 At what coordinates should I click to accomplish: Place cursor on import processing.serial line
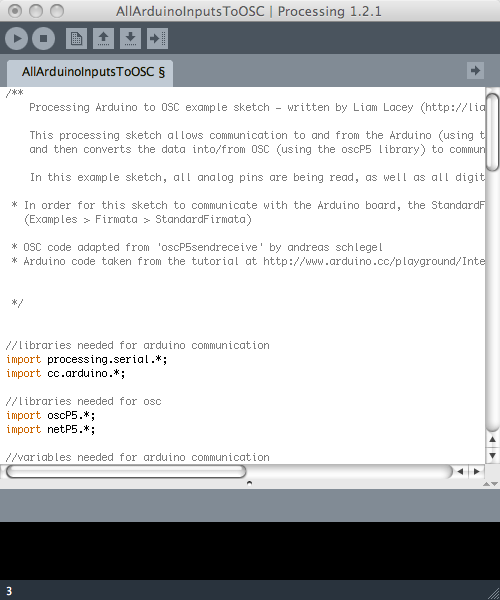86,360
